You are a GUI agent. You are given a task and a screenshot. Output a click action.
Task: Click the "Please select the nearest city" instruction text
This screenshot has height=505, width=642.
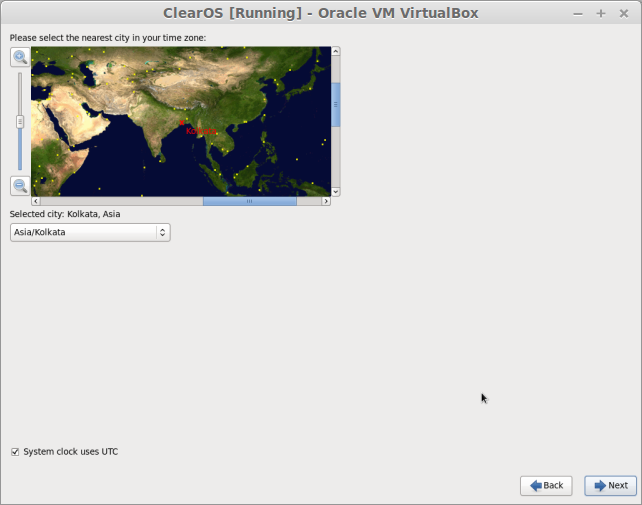(108, 38)
